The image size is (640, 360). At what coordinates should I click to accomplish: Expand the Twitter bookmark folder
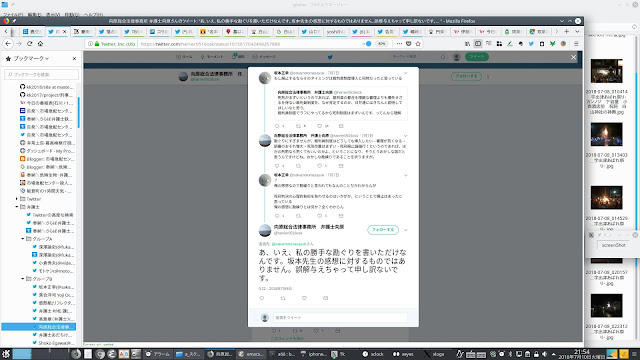point(17,199)
